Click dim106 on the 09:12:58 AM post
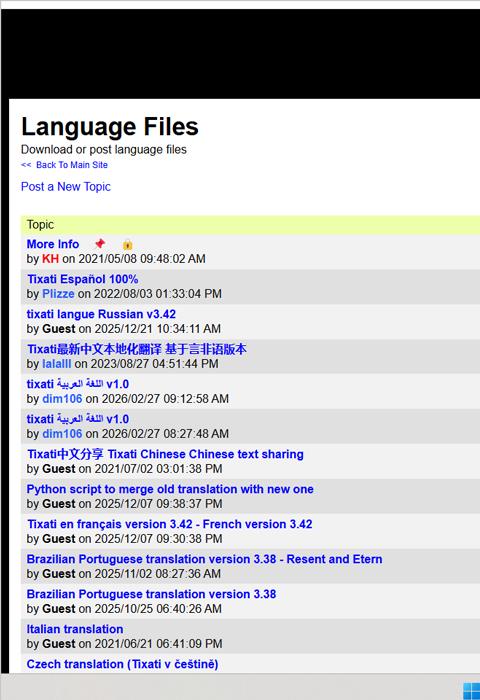480x700 pixels. tap(62, 399)
